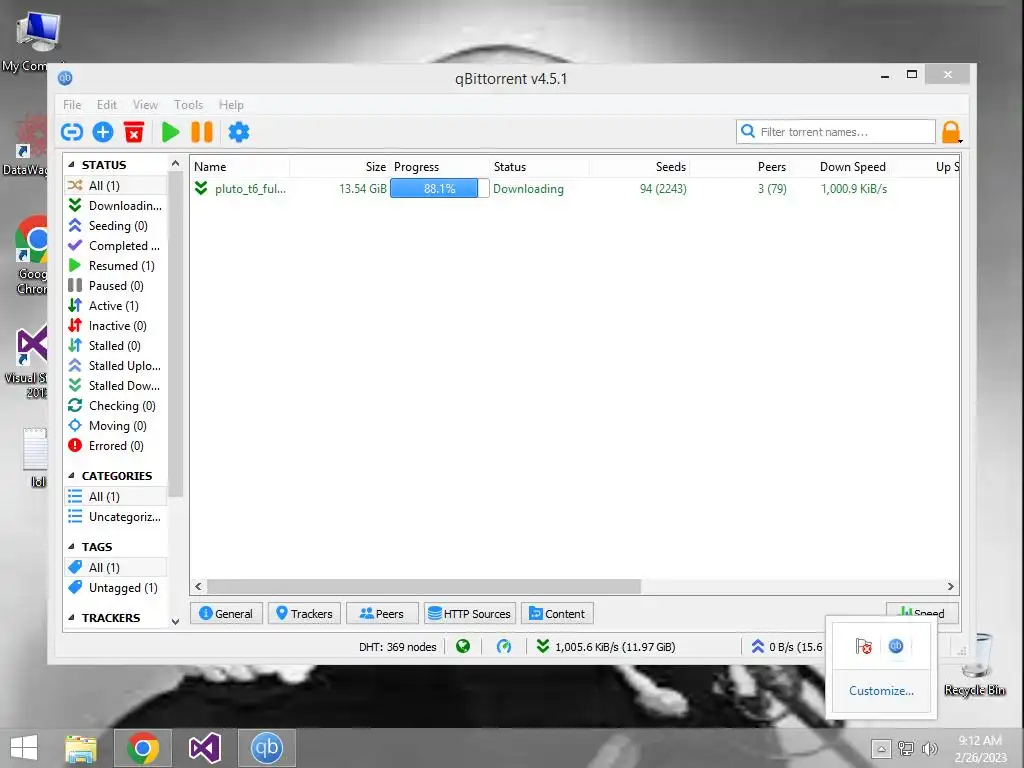The height and width of the screenshot is (768, 1024).
Task: Click the 88.1% progress bar
Action: click(440, 189)
